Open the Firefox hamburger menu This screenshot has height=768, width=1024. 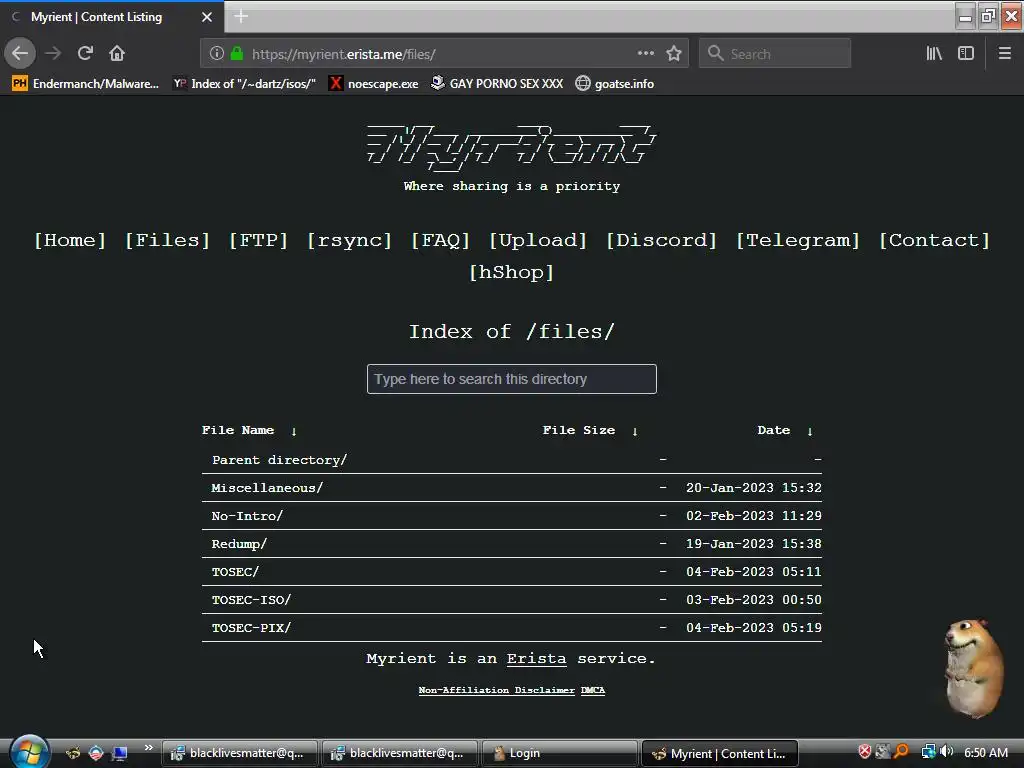coord(1005,54)
